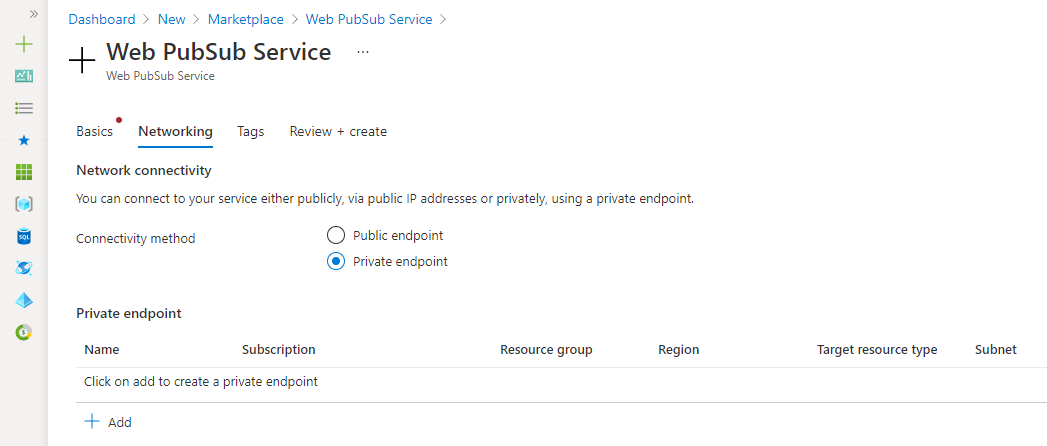Open All services list icon
Image resolution: width=1047 pixels, height=446 pixels.
[25, 108]
